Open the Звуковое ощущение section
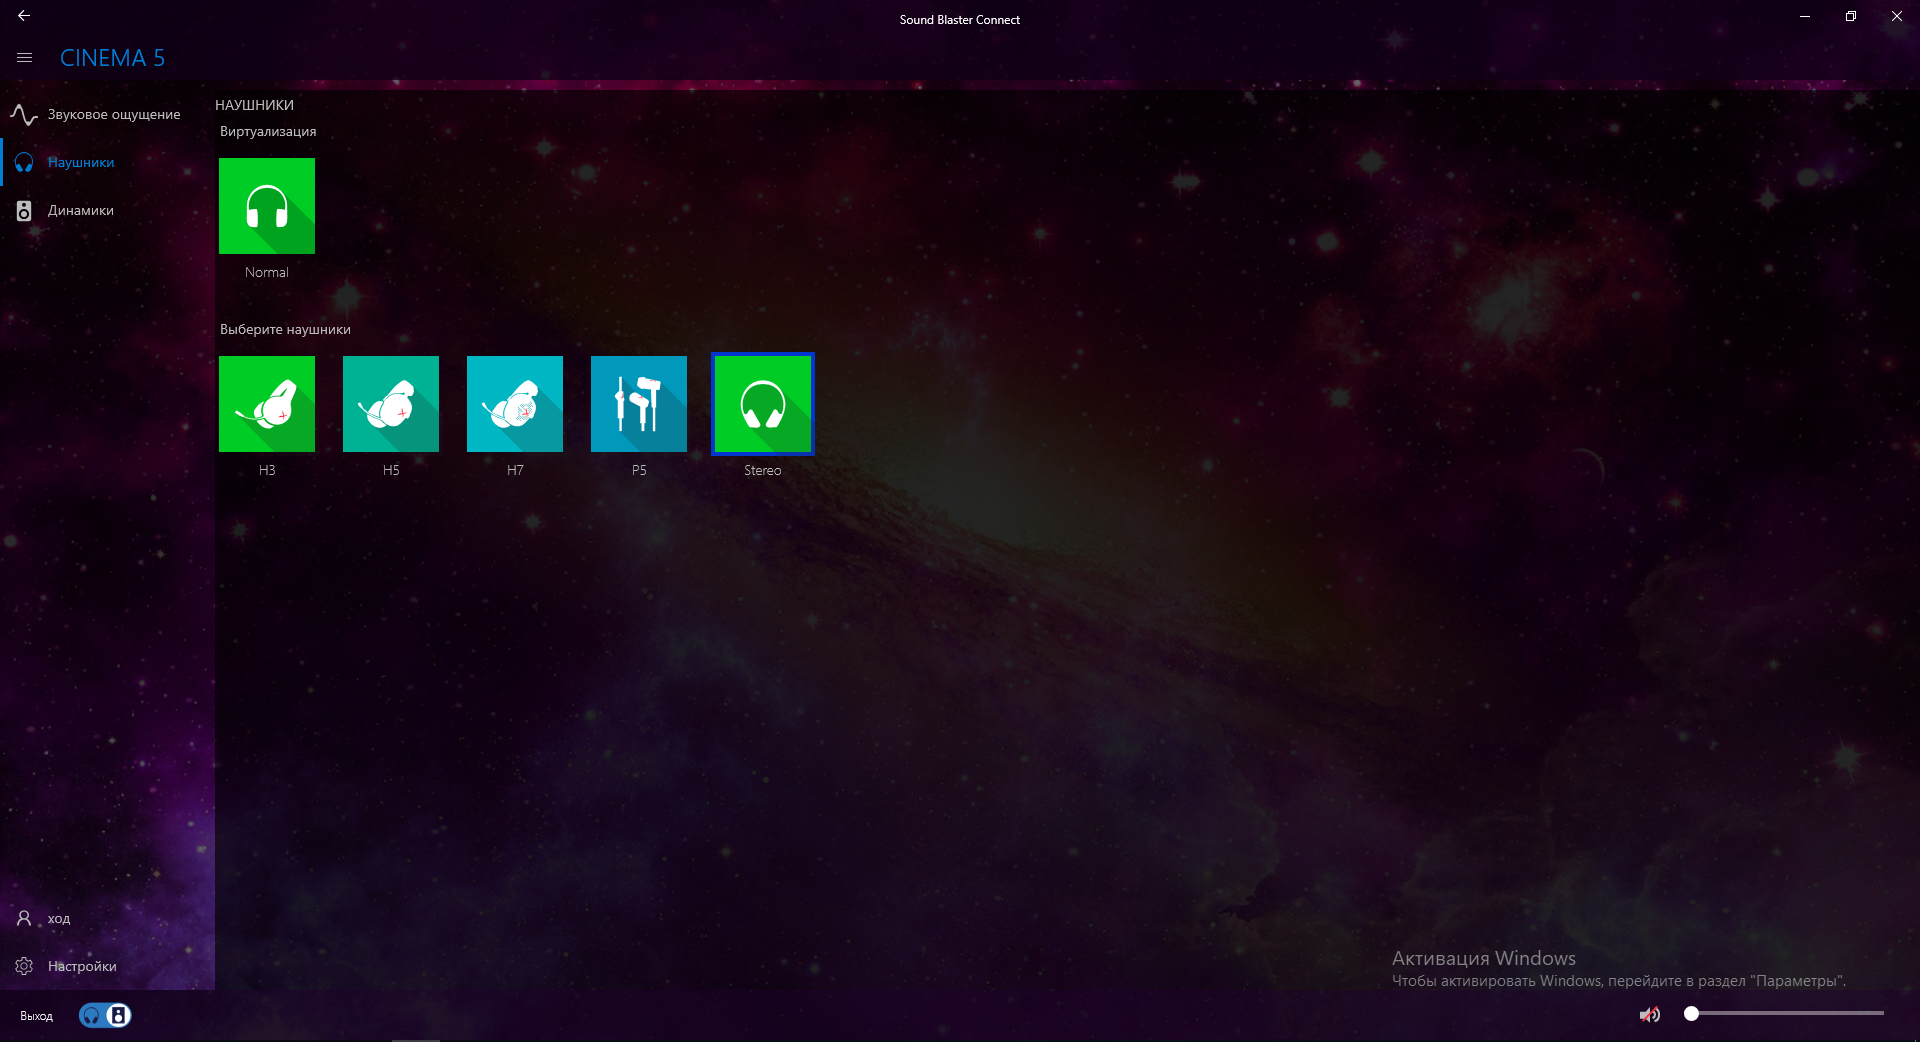Image resolution: width=1920 pixels, height=1042 pixels. click(x=107, y=114)
